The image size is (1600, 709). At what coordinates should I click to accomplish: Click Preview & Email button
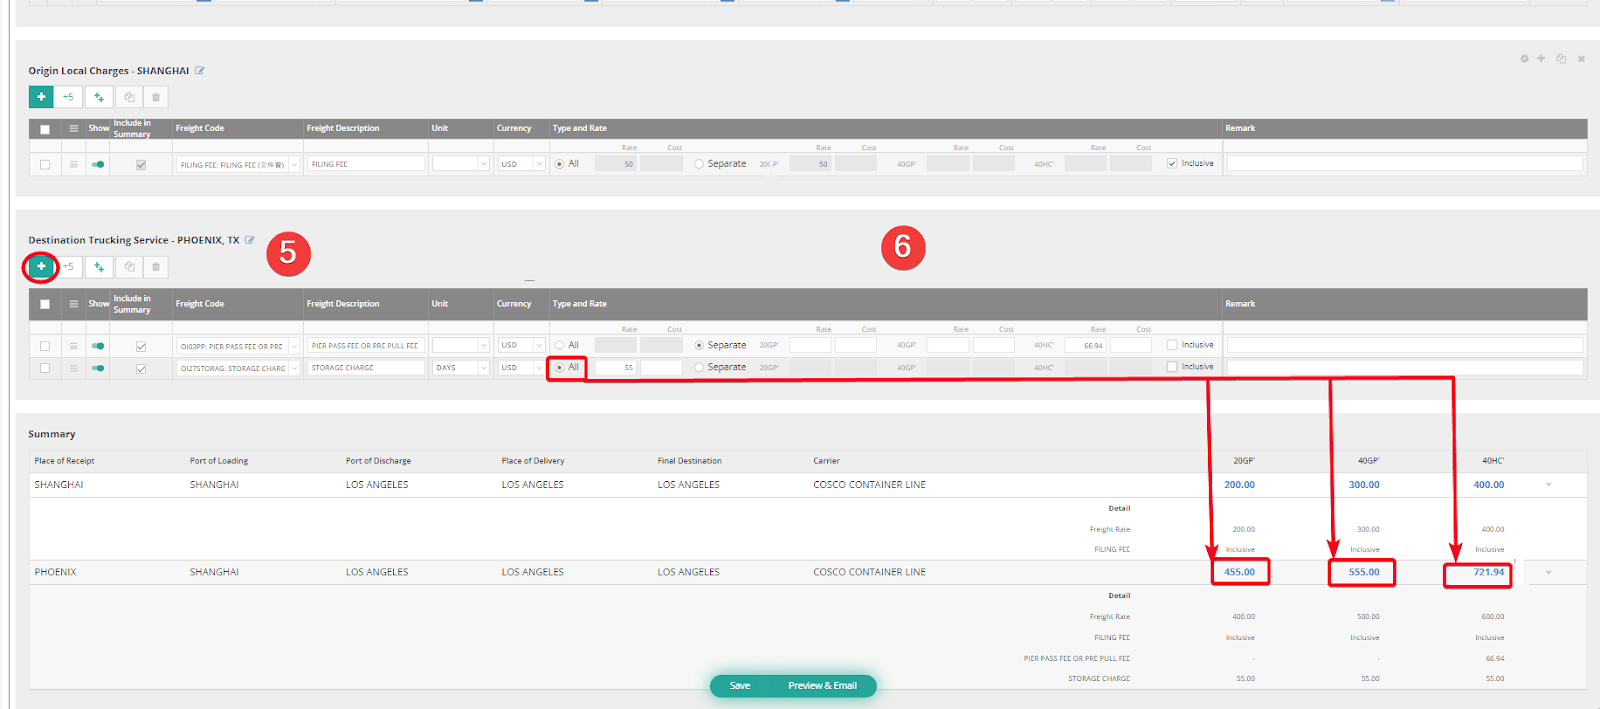tap(822, 686)
